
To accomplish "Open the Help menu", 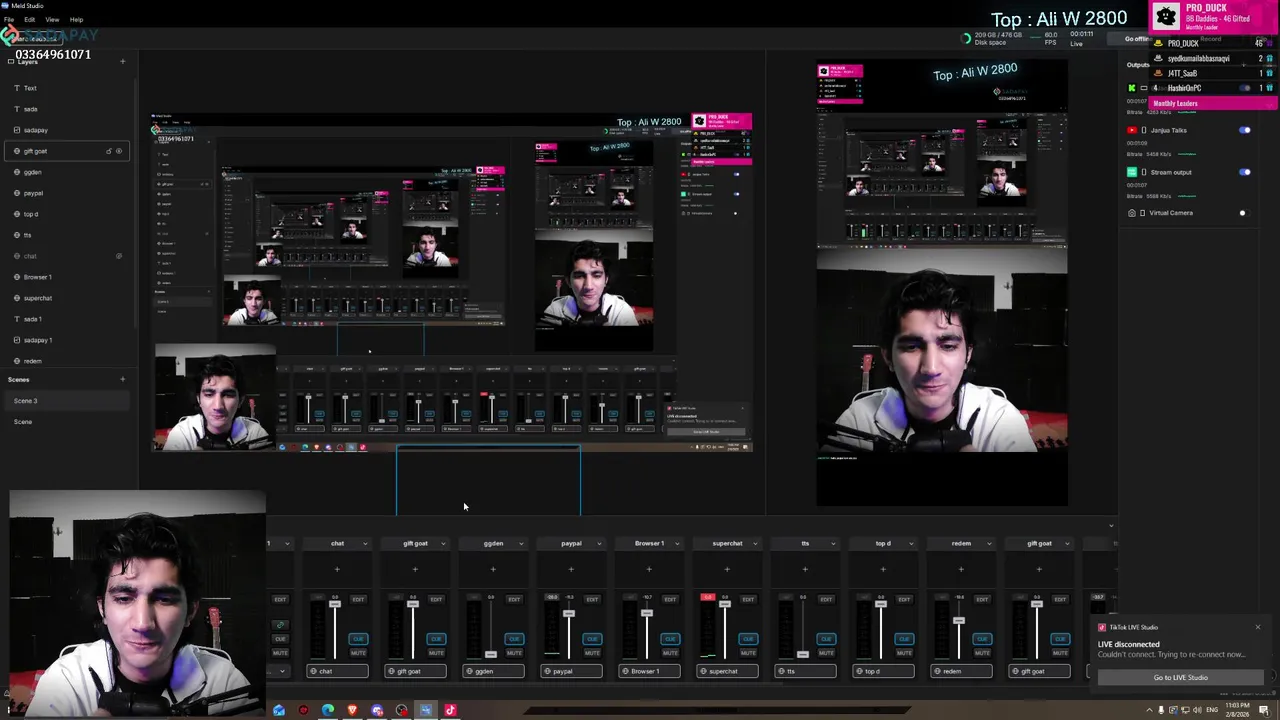I will 76,19.
